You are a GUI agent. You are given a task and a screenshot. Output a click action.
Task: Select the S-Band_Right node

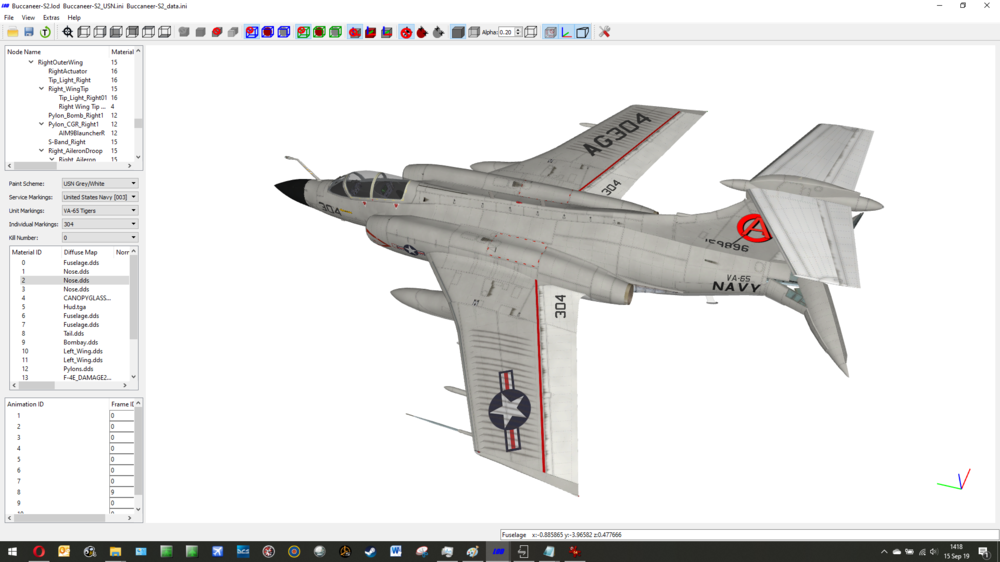pyautogui.click(x=67, y=142)
